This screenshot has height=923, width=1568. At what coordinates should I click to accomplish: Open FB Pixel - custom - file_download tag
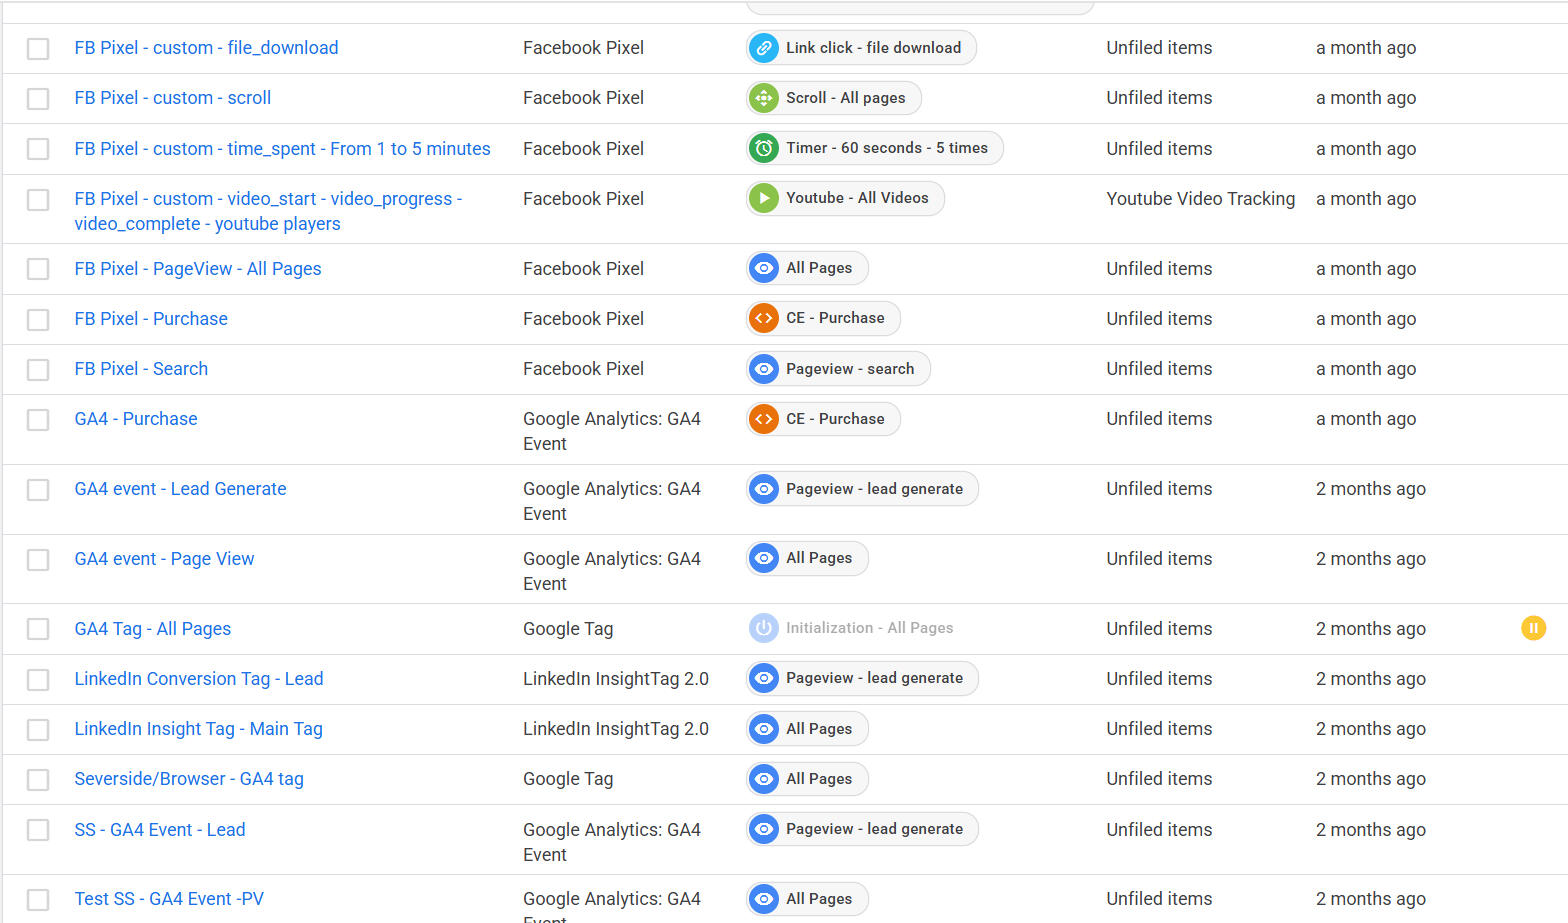click(x=206, y=48)
